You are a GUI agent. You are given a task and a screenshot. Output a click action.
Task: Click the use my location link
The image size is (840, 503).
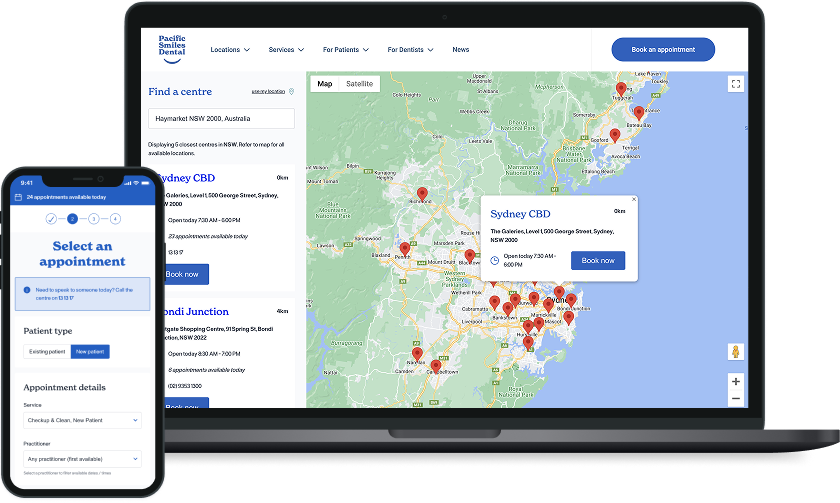(x=268, y=92)
